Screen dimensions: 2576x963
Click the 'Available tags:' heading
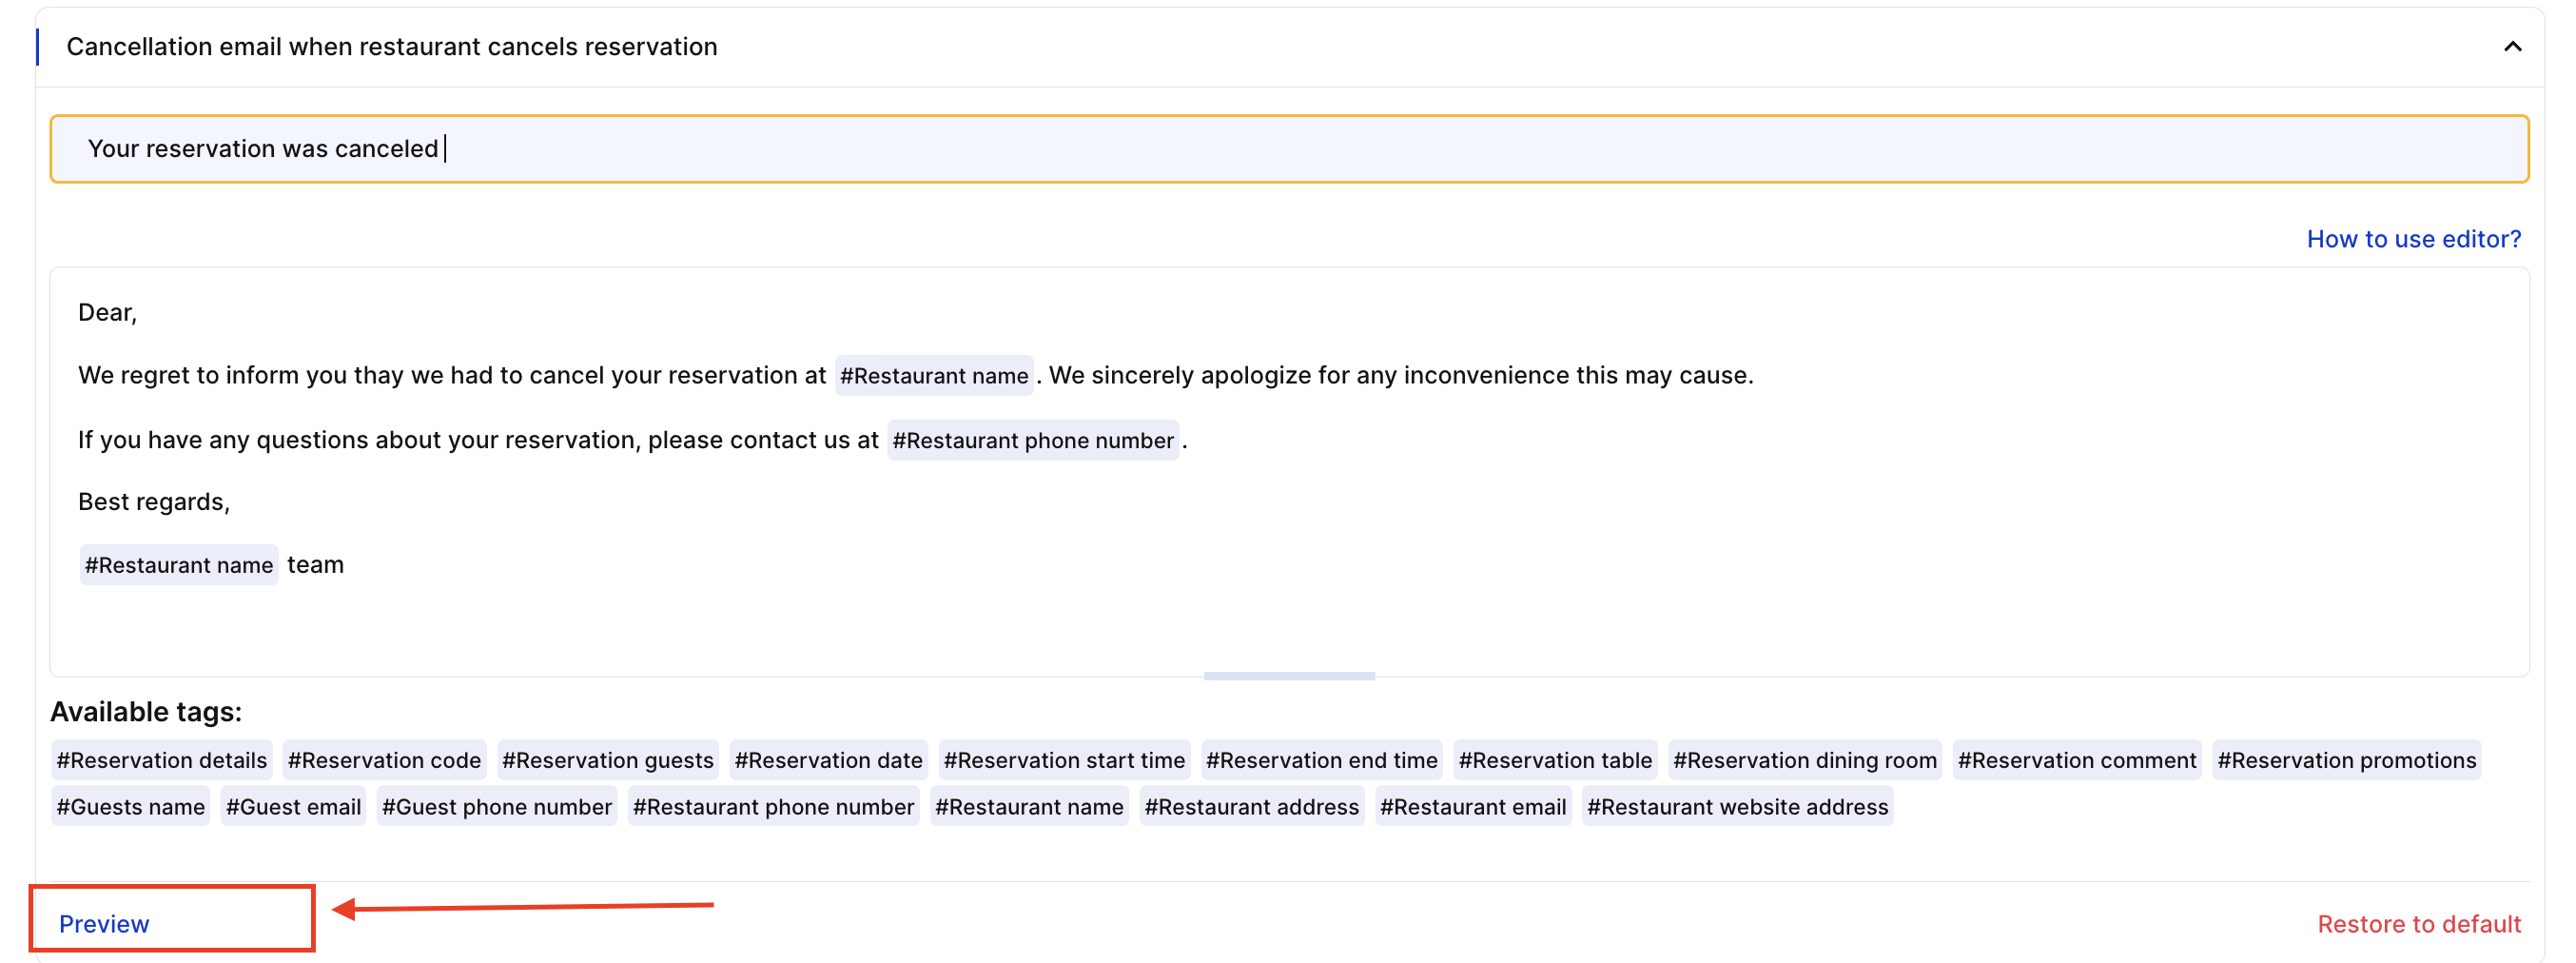146,711
